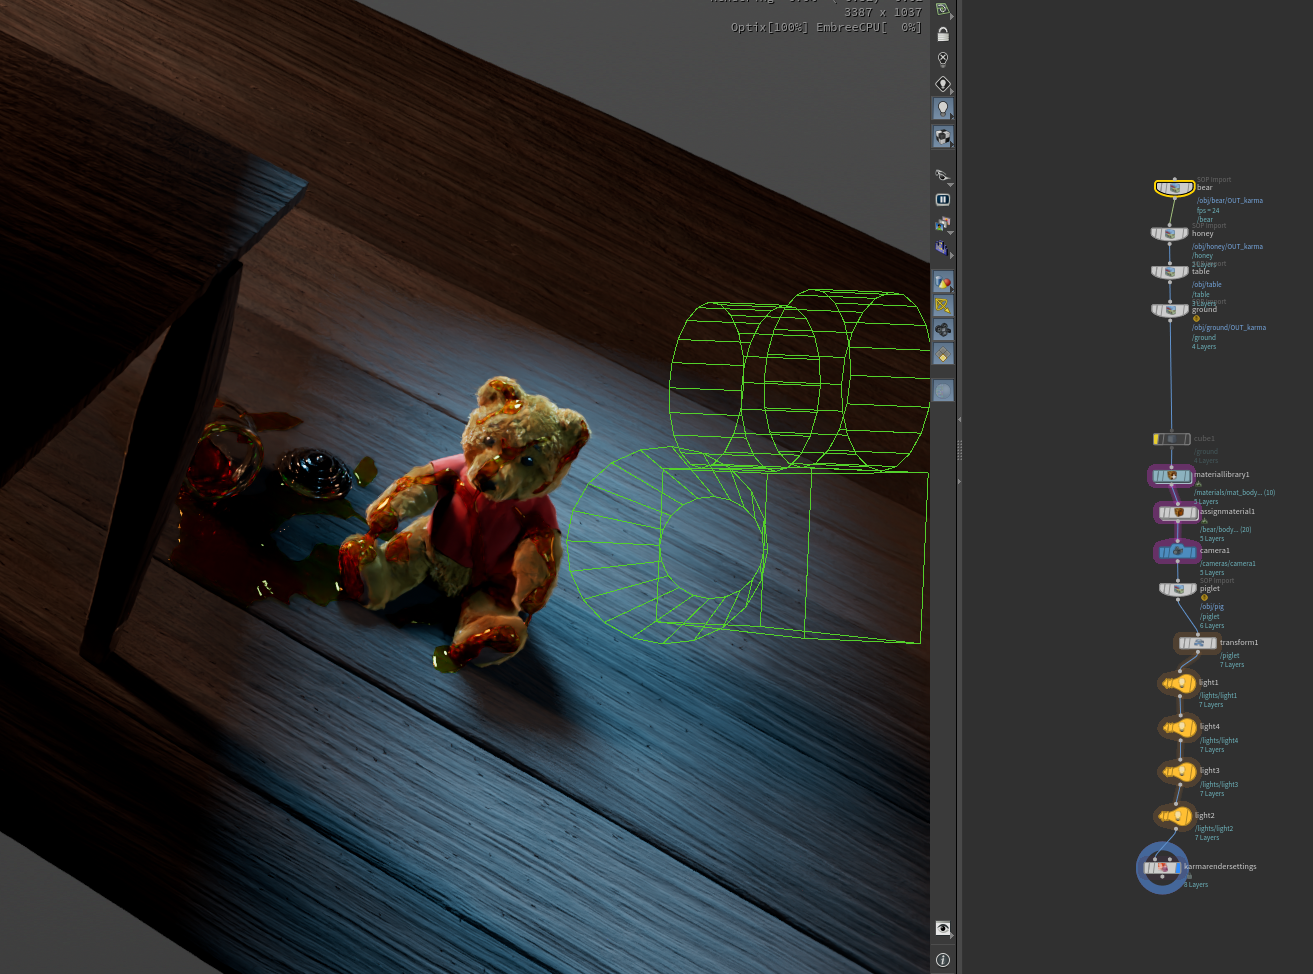Viewport: 1313px width, 974px height.
Task: Click the "/obj/table" path text
Action: point(1207,285)
